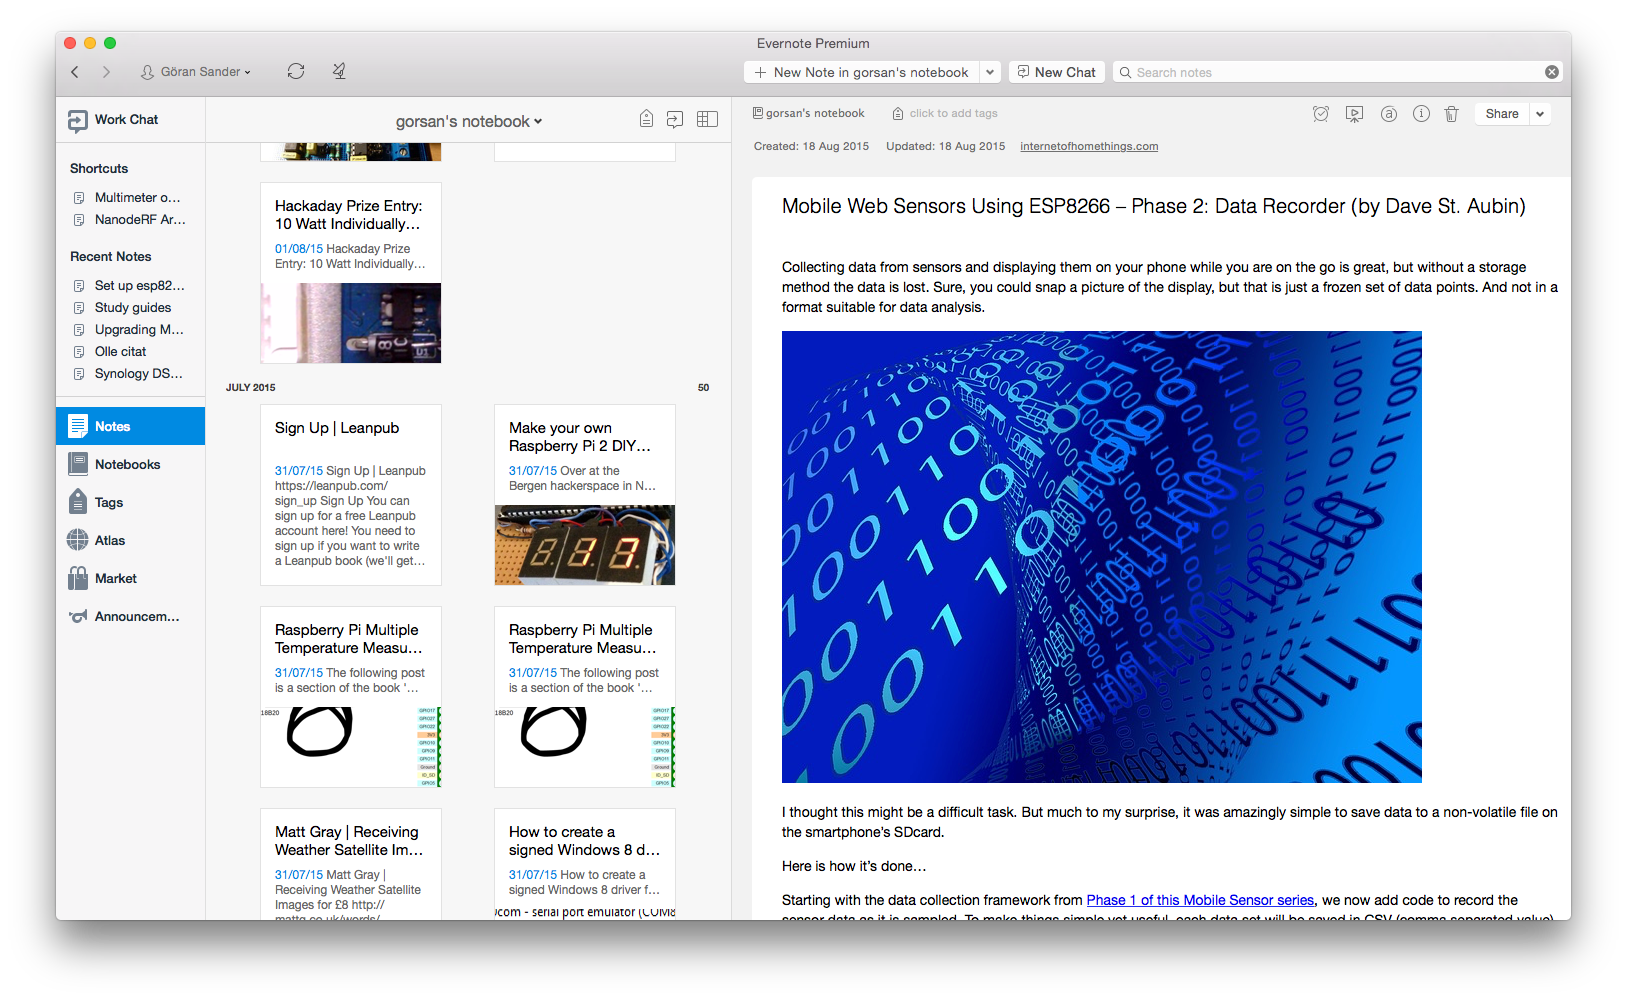
Task: Click the Notes sidebar icon
Action: [78, 426]
